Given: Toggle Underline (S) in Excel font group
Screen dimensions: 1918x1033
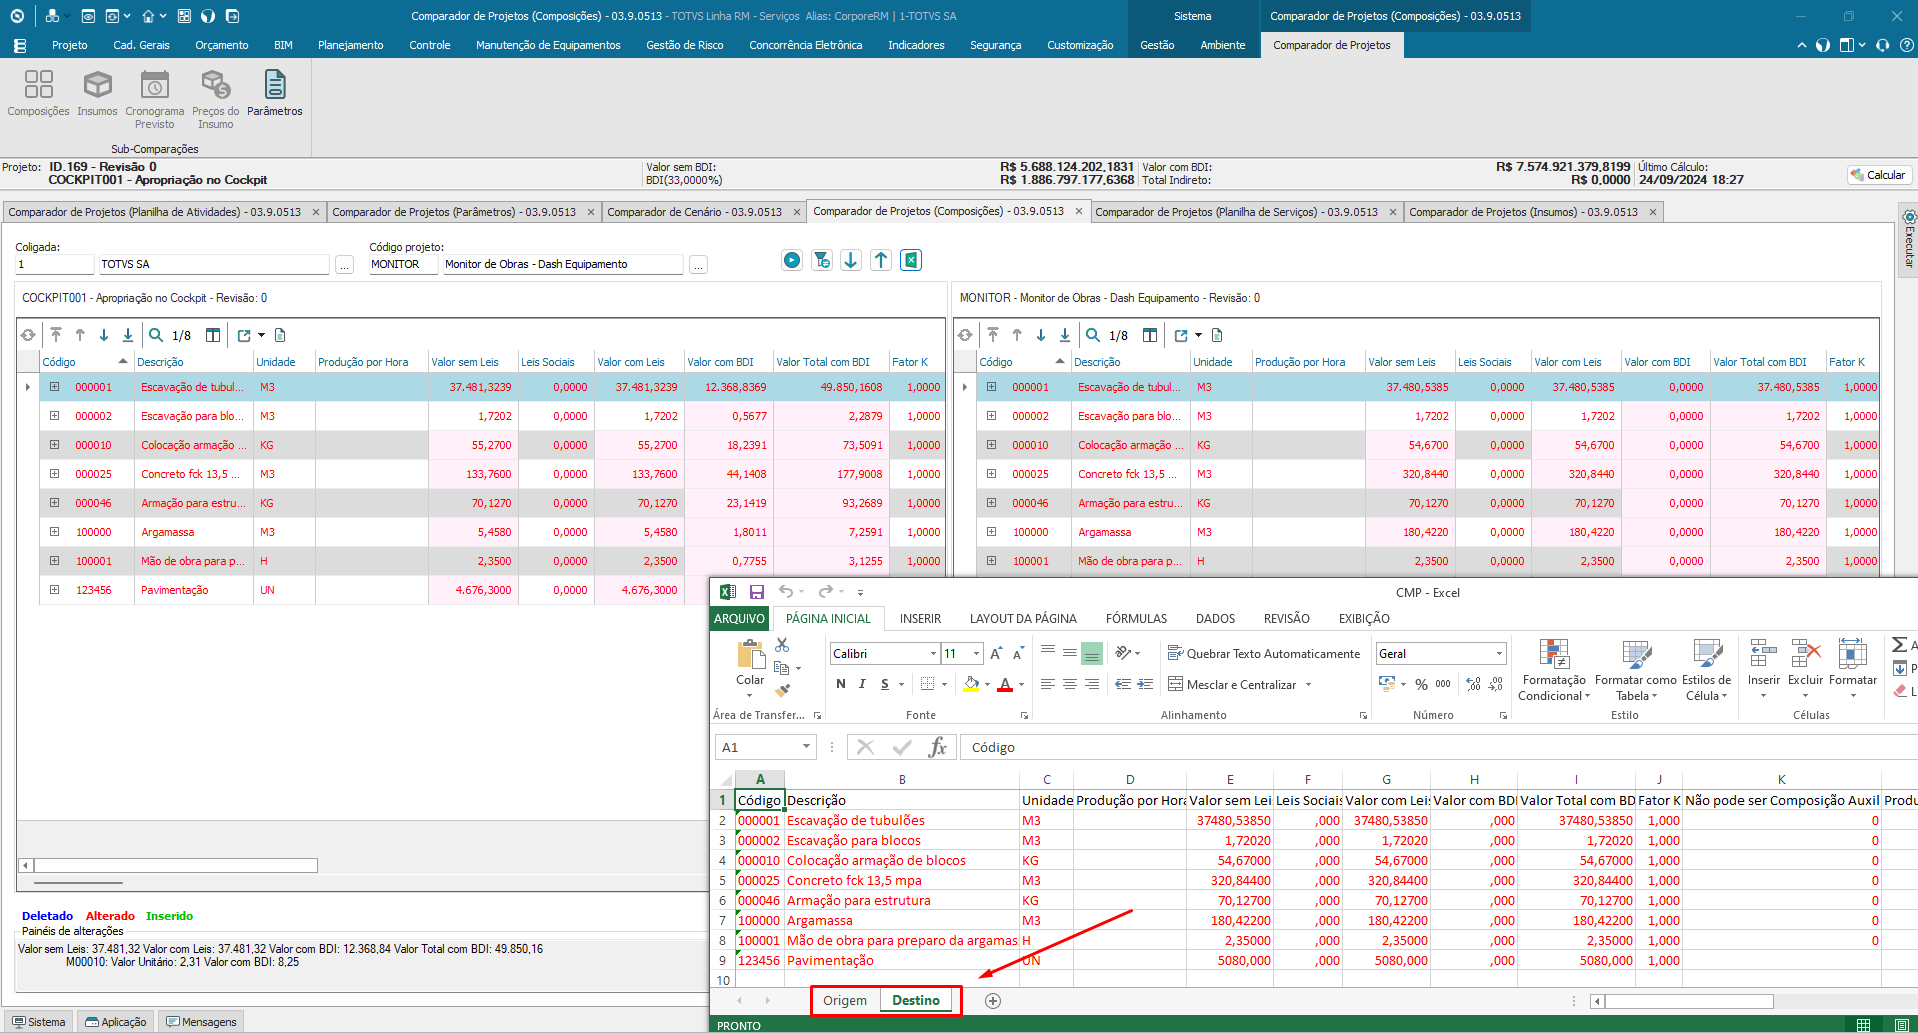Looking at the screenshot, I should coord(884,684).
